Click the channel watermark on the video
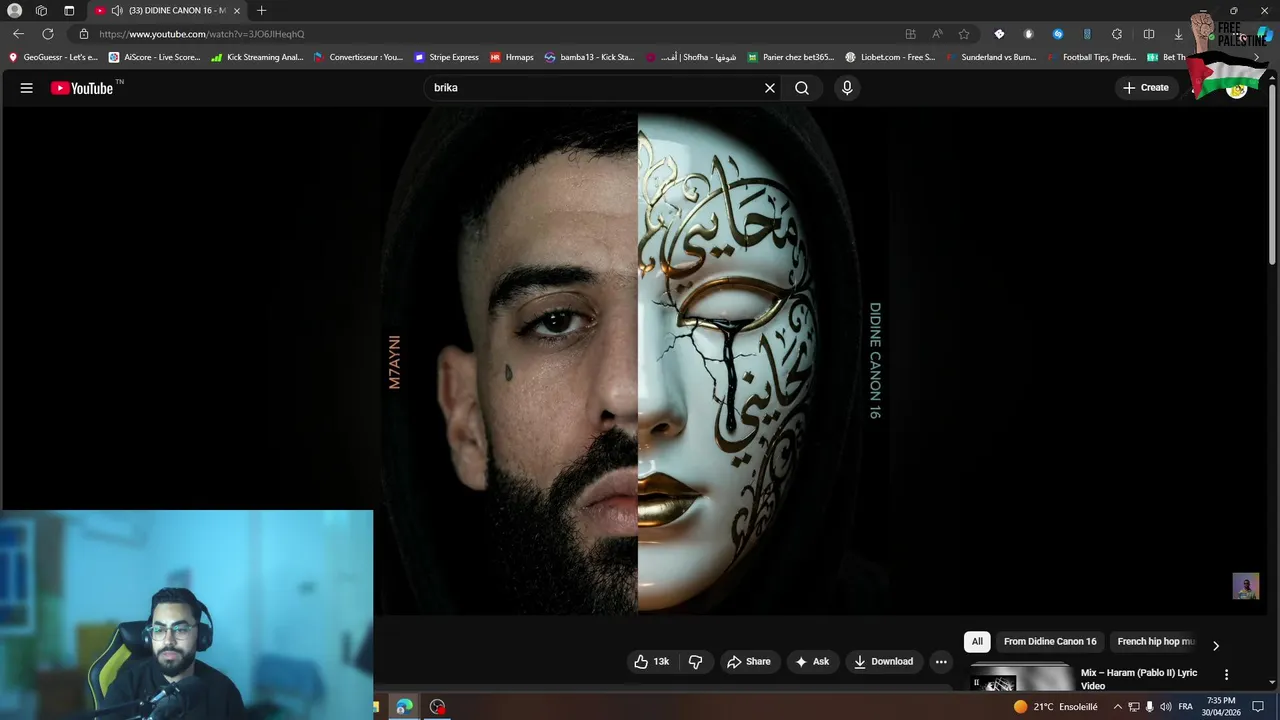Image resolution: width=1280 pixels, height=720 pixels. point(1246,586)
